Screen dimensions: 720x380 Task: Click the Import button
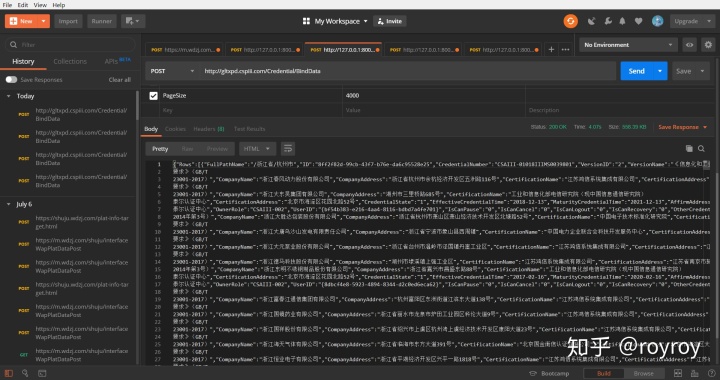pos(68,21)
